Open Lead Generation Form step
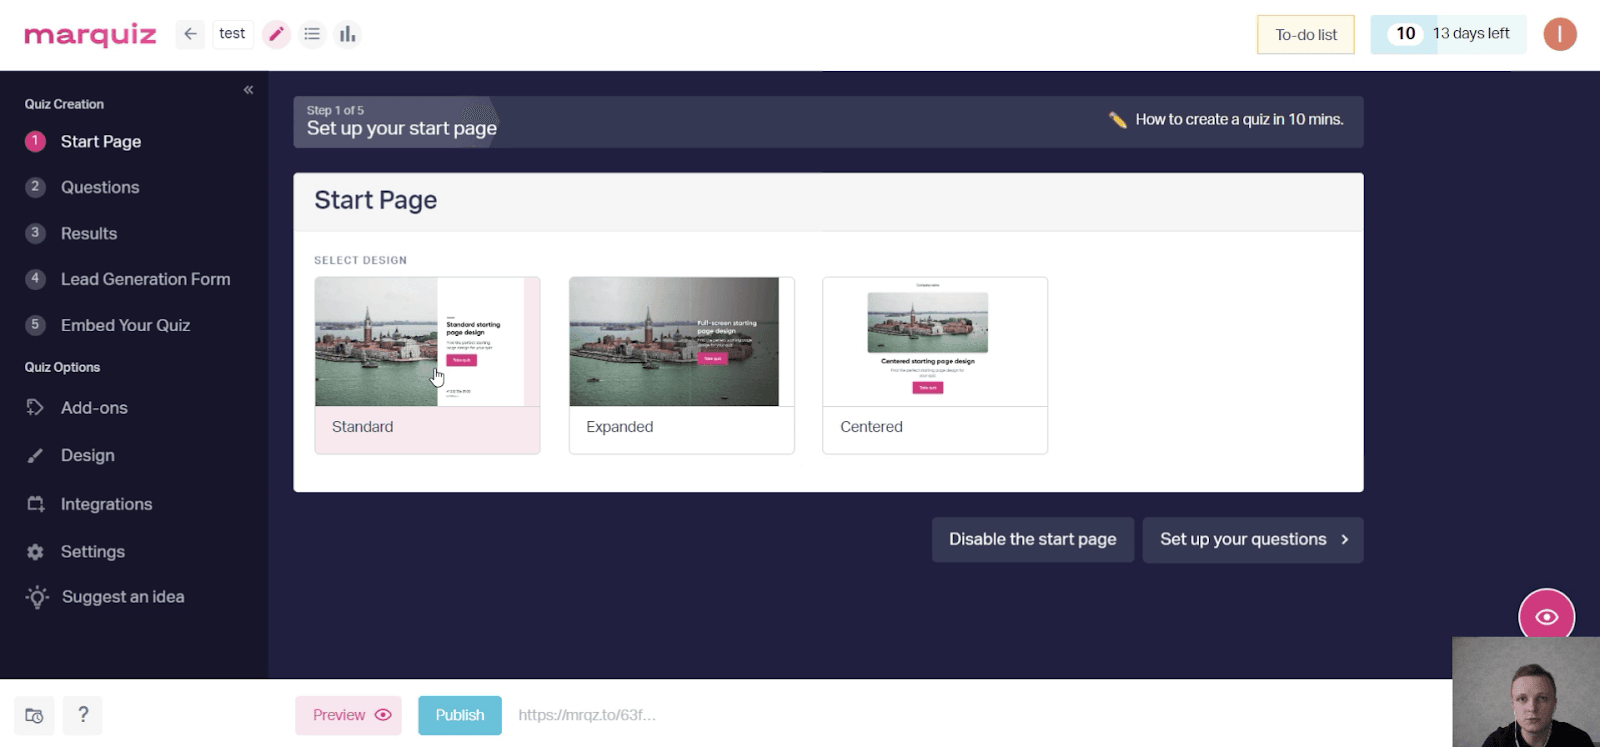The width and height of the screenshot is (1600, 747). 145,280
